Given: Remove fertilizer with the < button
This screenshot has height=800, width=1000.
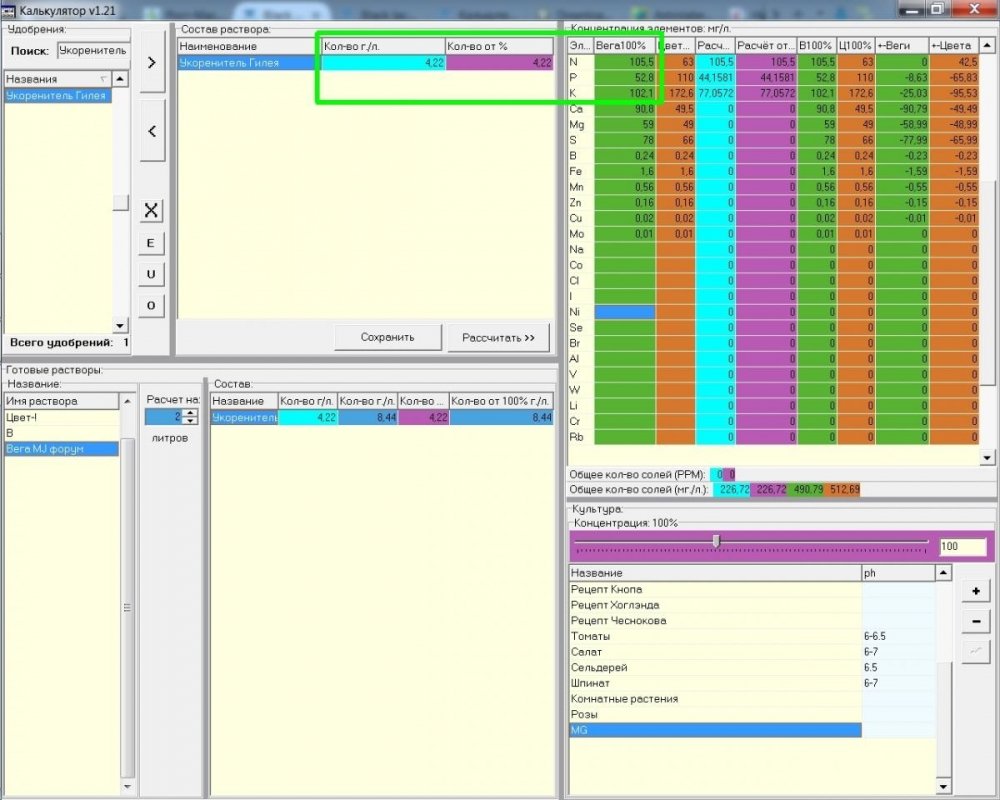Looking at the screenshot, I should [x=152, y=131].
